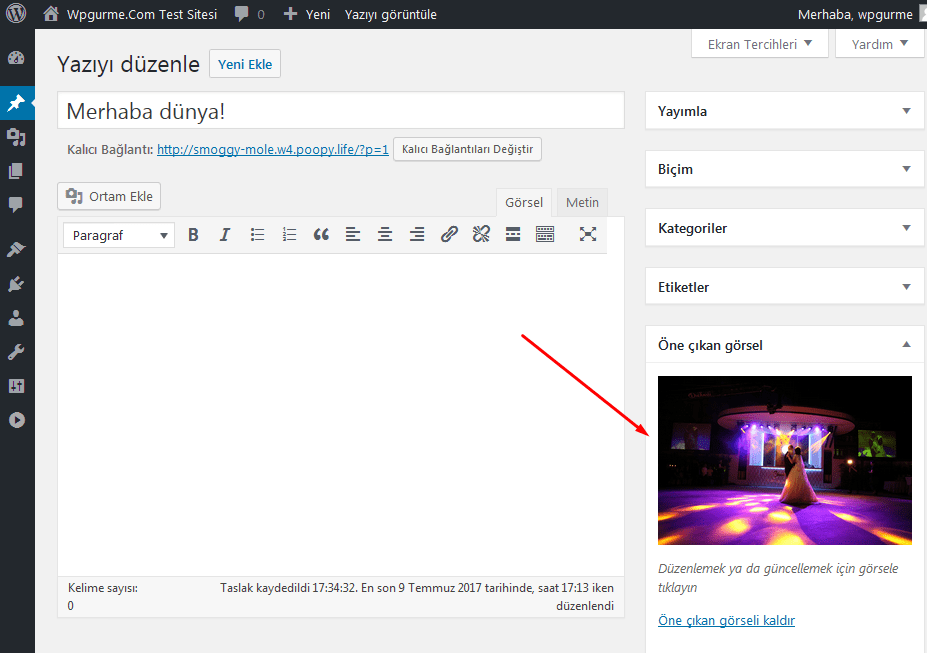The width and height of the screenshot is (927, 653).
Task: Click Kalıcı Bağlantıları Değiştir button
Action: point(467,149)
